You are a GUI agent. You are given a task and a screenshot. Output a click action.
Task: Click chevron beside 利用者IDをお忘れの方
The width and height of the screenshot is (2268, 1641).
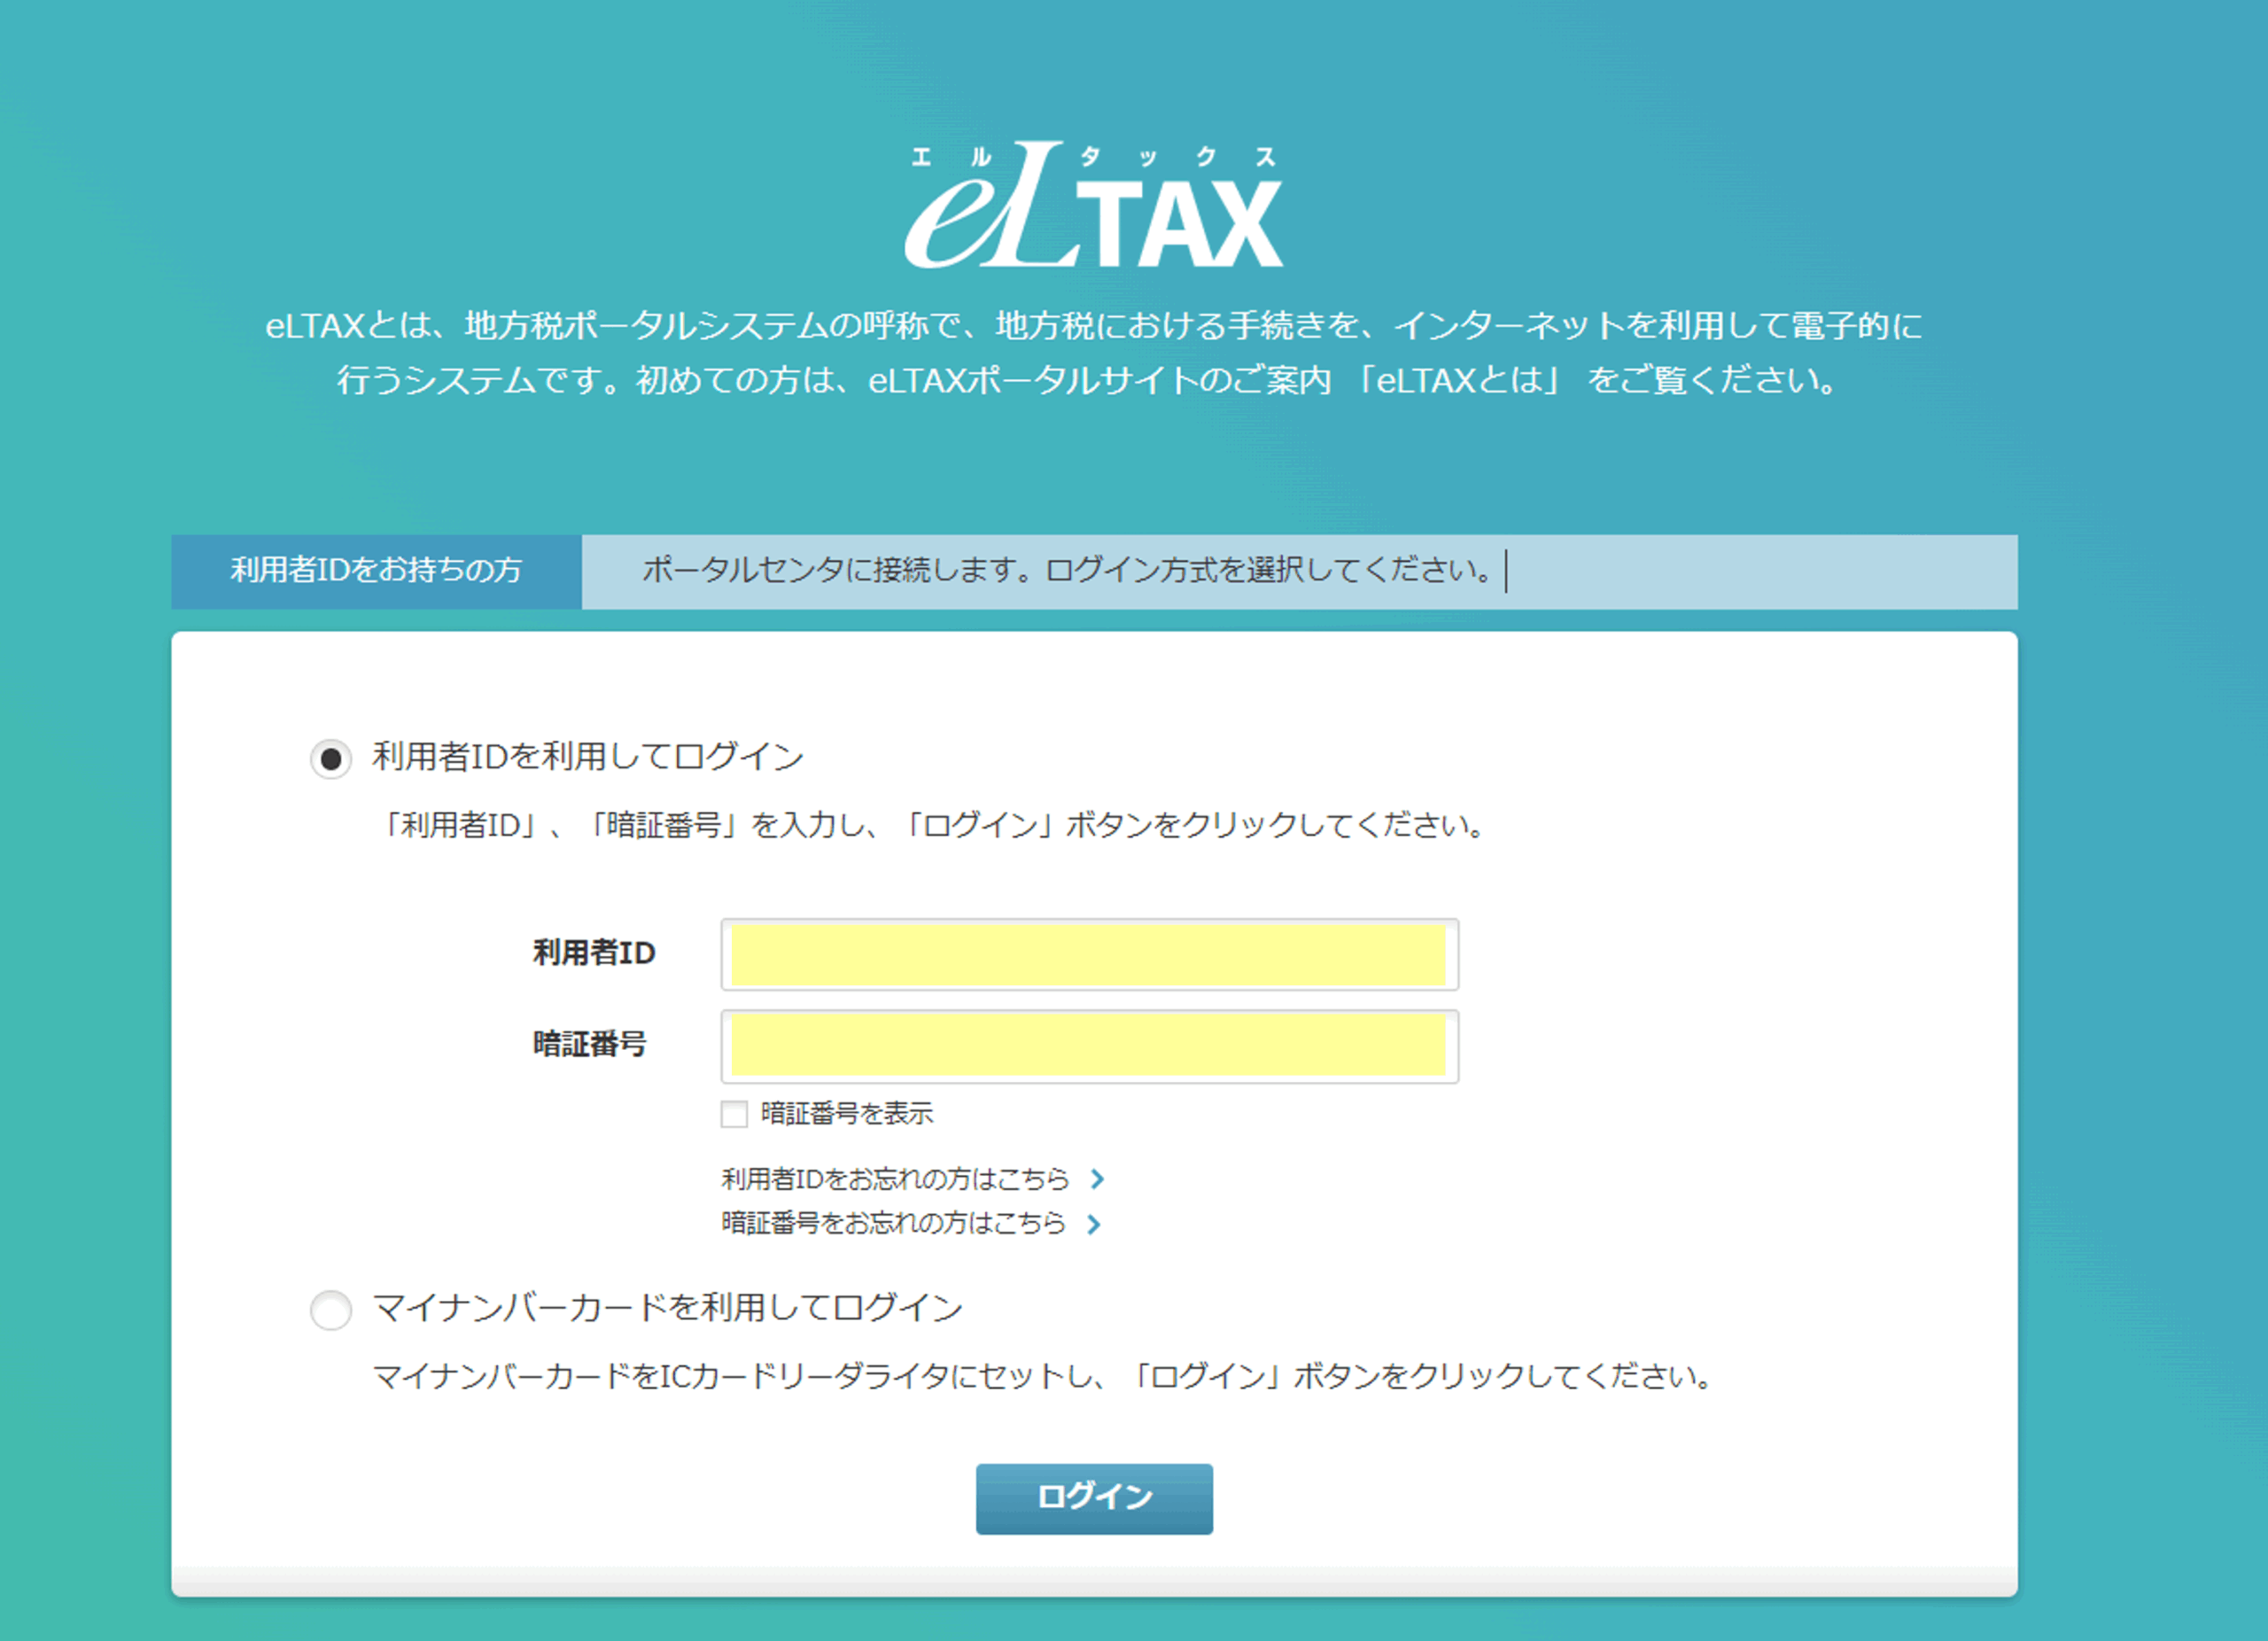1097,1179
